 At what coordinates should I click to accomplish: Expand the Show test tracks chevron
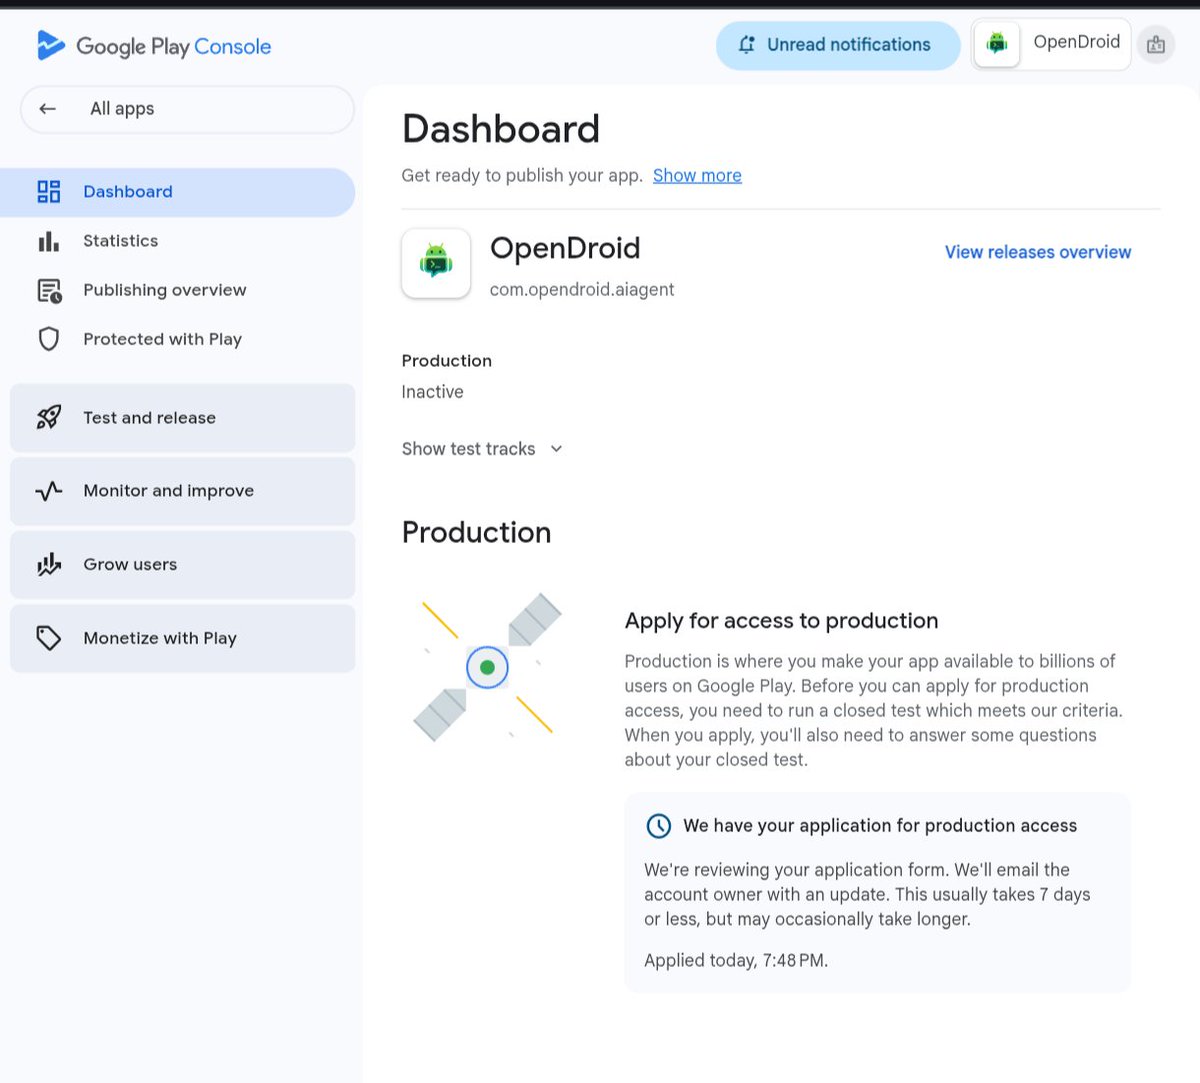point(556,449)
